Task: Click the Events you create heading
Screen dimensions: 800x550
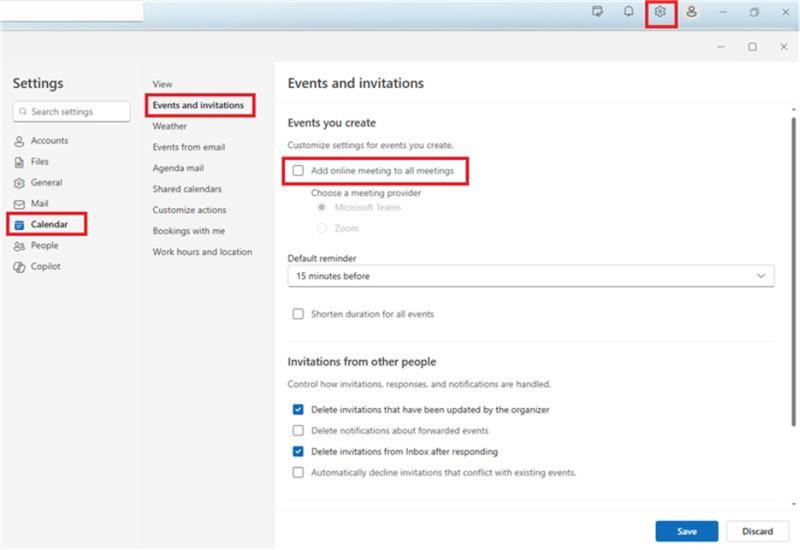Action: 332,123
